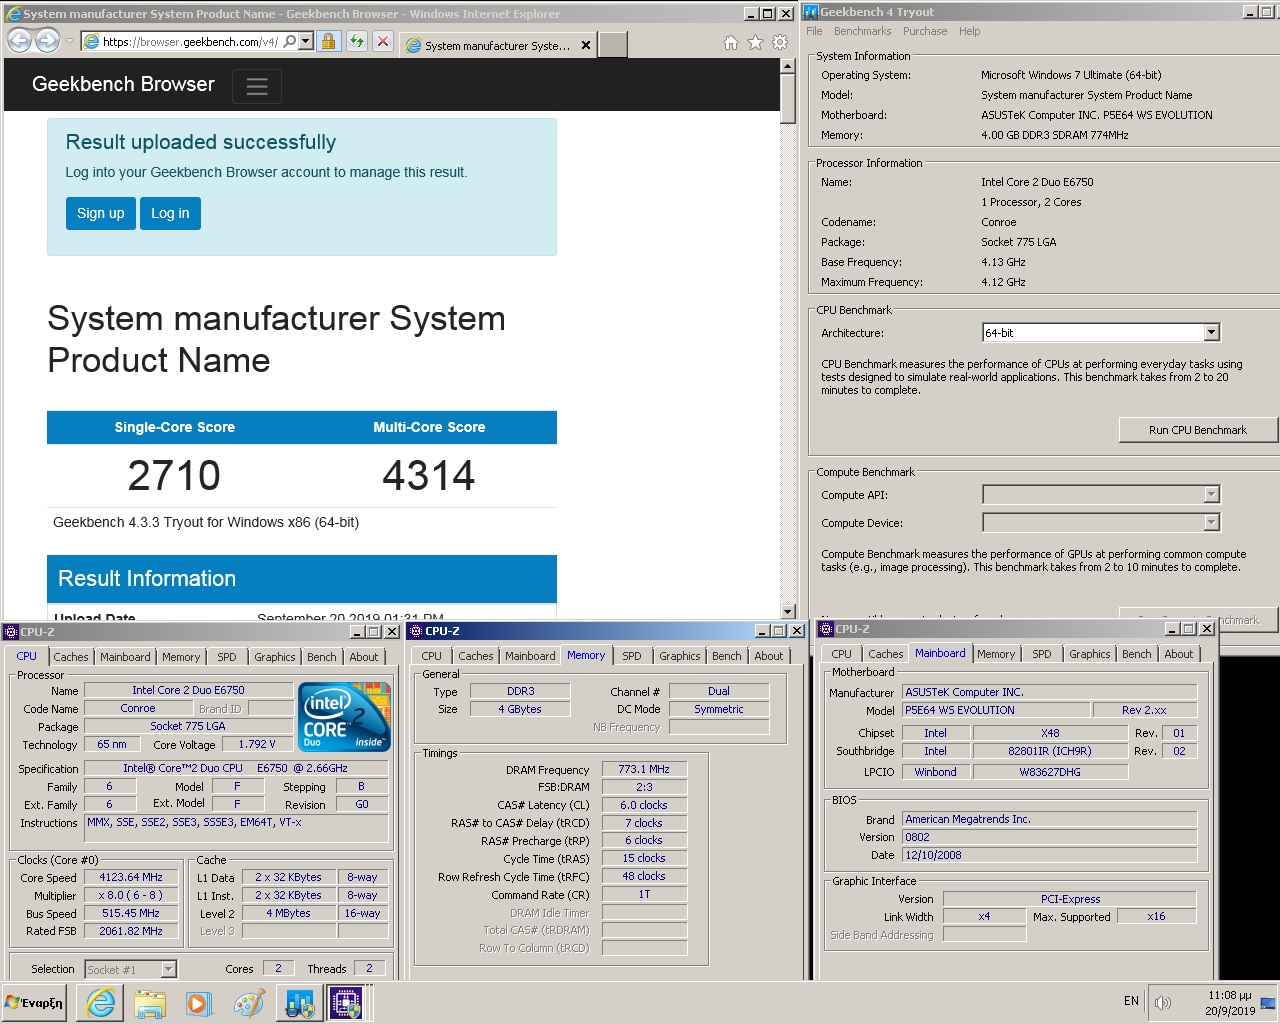Click the IE page vertical scrollbar thumb
Screen dimensions: 1280x1024
(788, 98)
